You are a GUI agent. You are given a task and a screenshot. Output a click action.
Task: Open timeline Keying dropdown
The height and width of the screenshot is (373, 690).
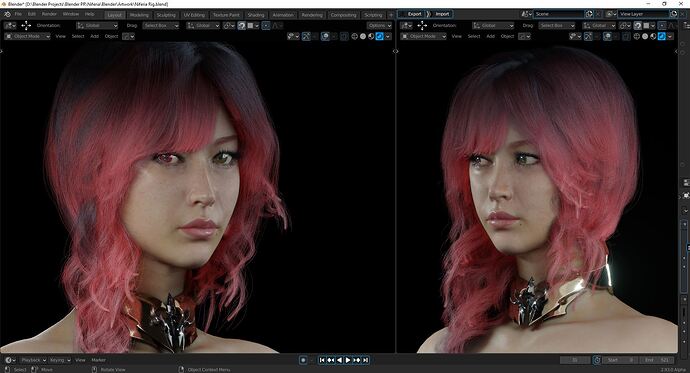[x=60, y=360]
